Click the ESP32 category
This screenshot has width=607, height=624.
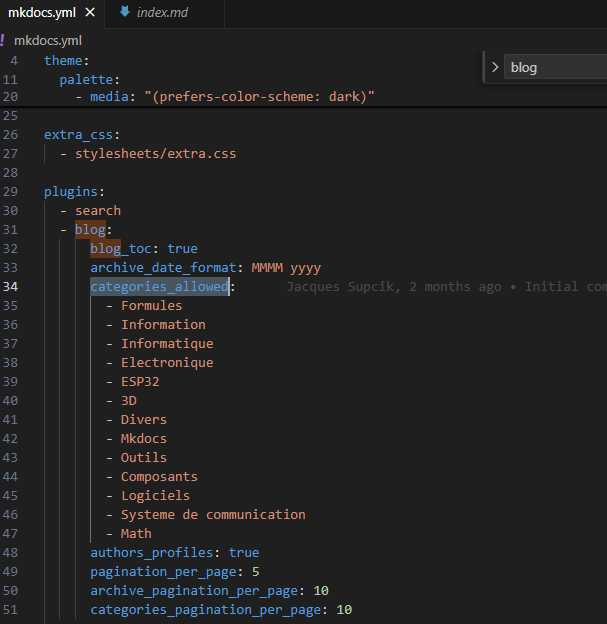[140, 382]
